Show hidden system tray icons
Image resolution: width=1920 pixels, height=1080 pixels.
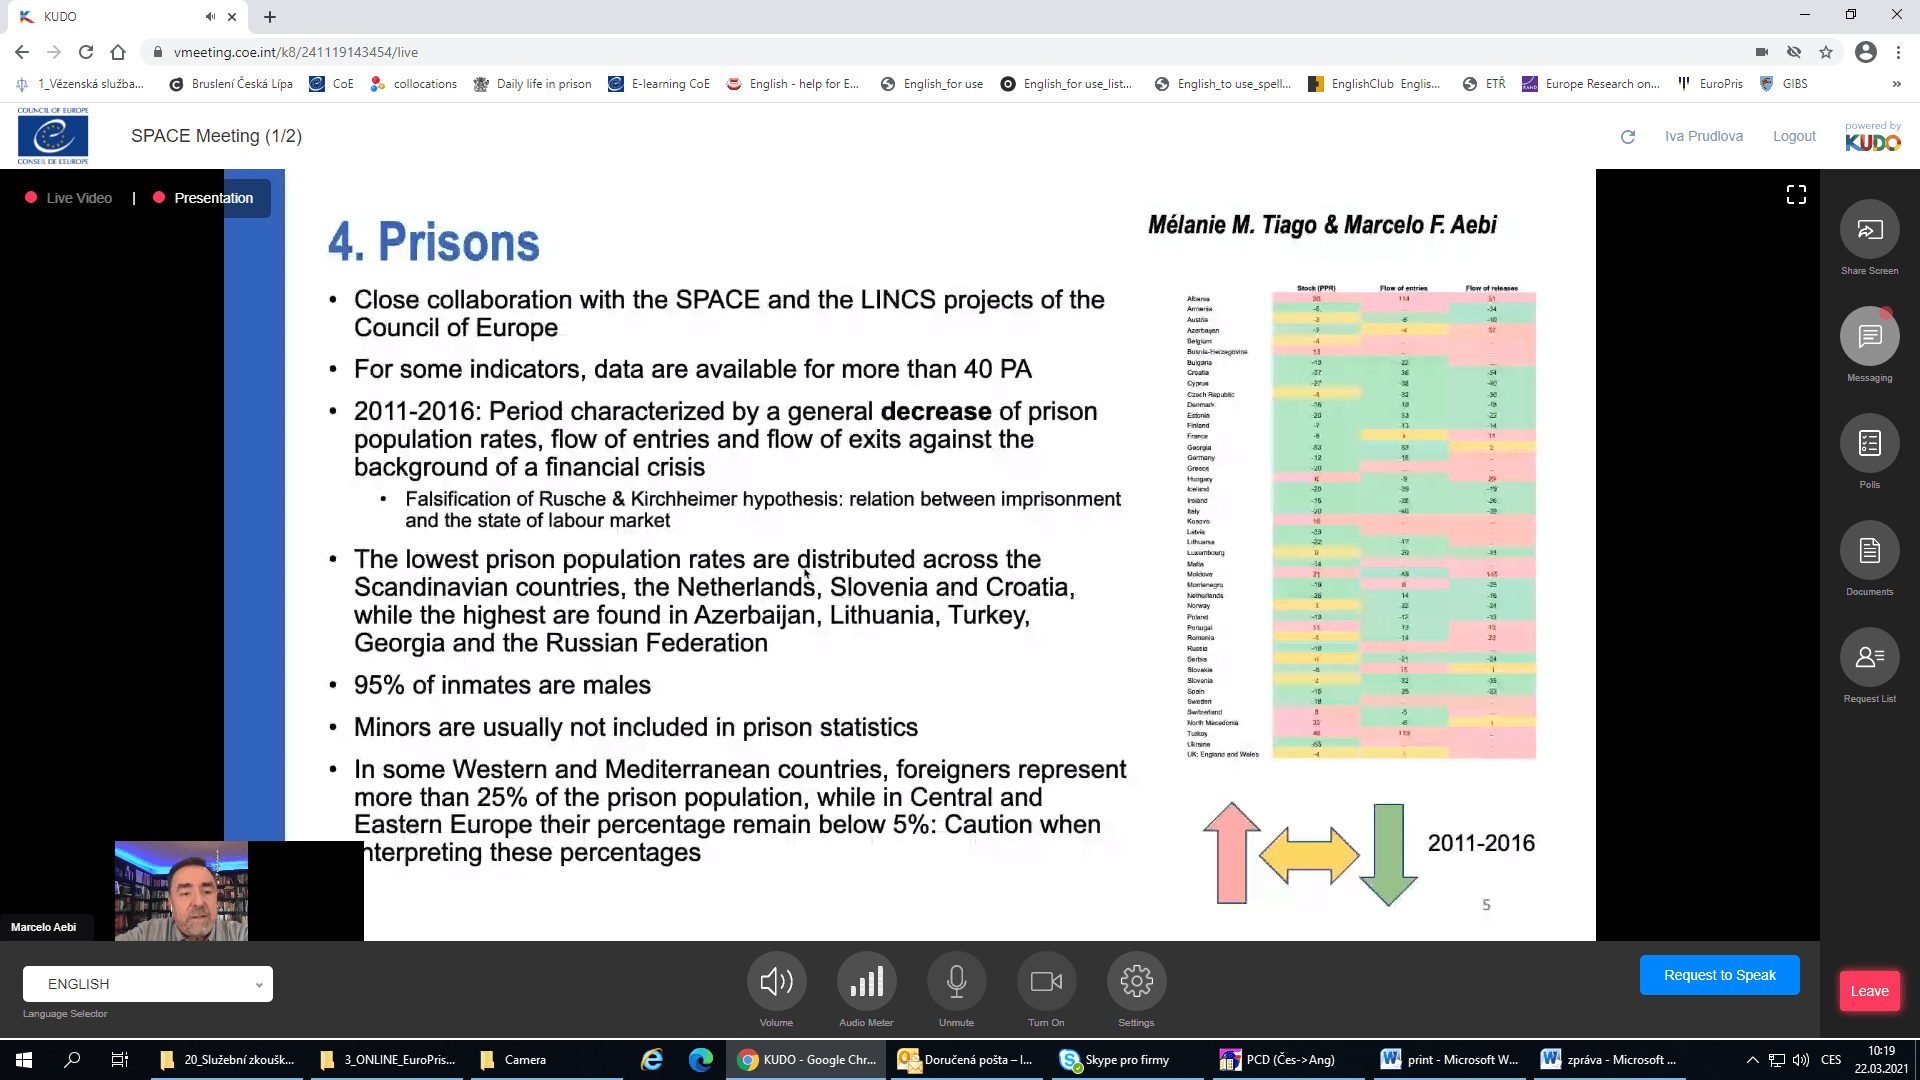pos(1752,1060)
